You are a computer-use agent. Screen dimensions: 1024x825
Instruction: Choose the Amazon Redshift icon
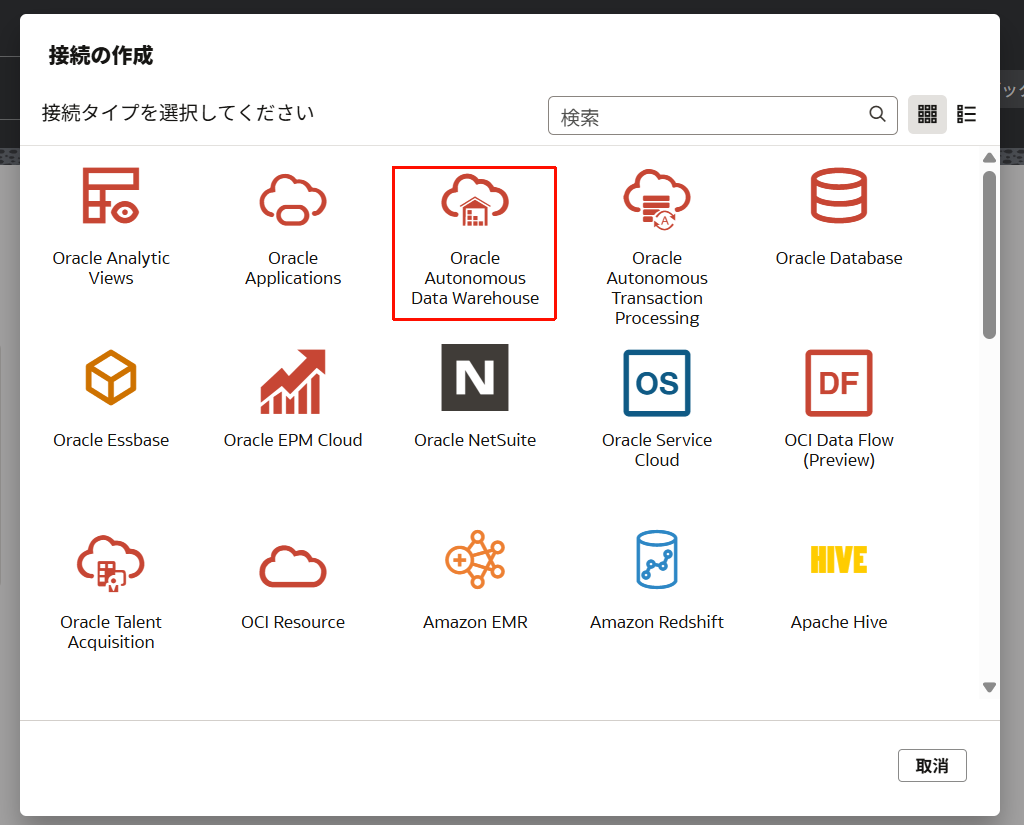point(657,560)
